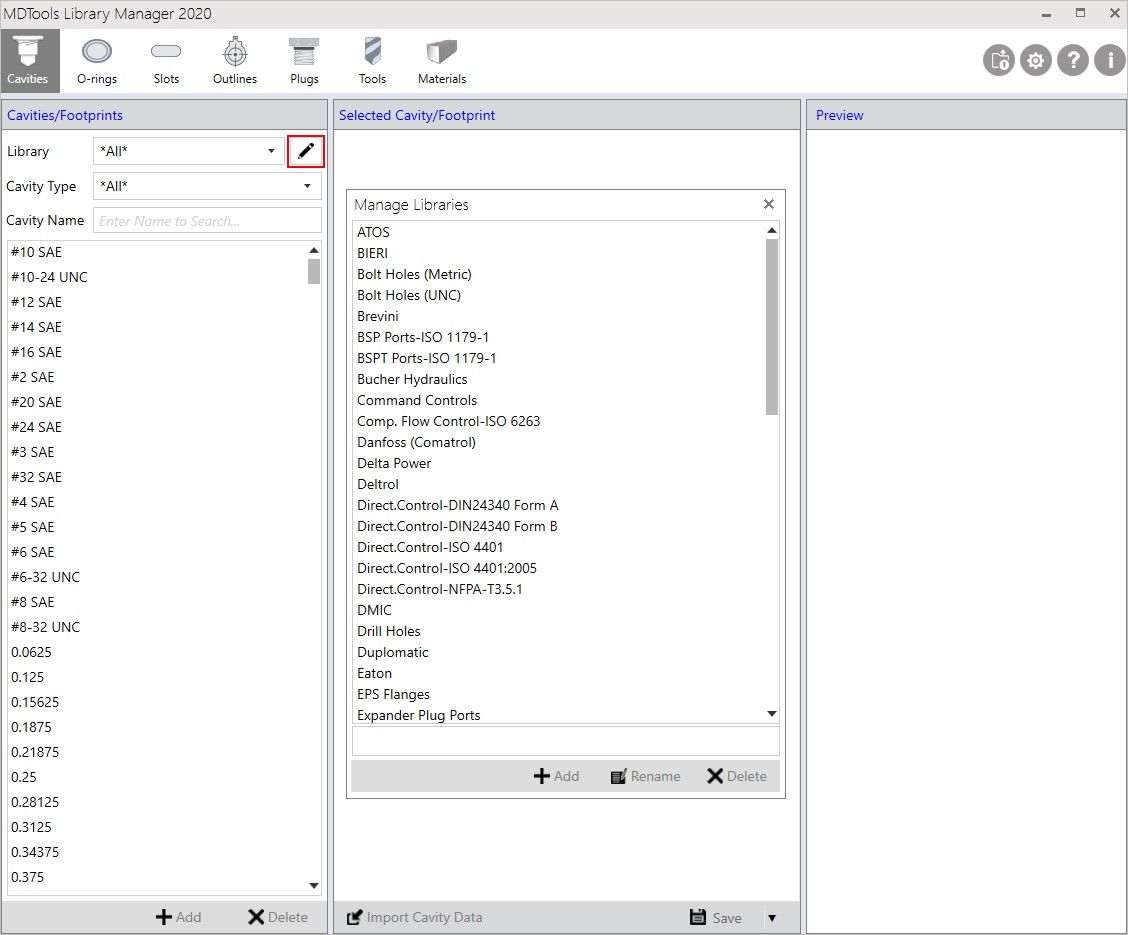The image size is (1128, 935).
Task: Select the Cavities toolbar icon
Action: pyautogui.click(x=29, y=58)
